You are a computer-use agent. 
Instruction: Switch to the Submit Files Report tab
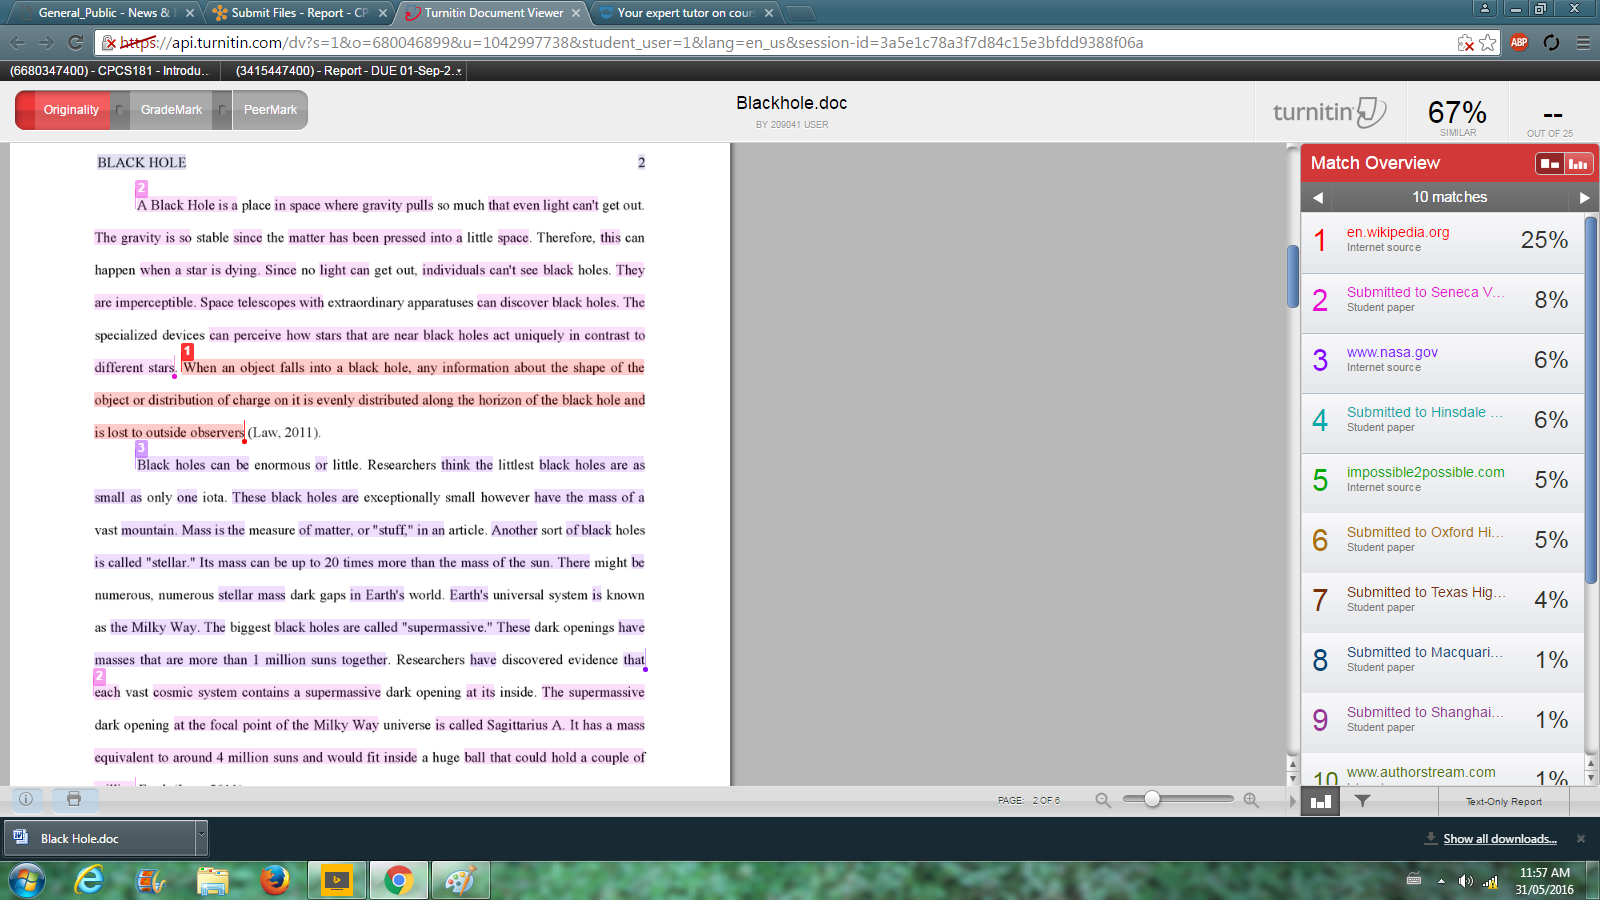300,13
